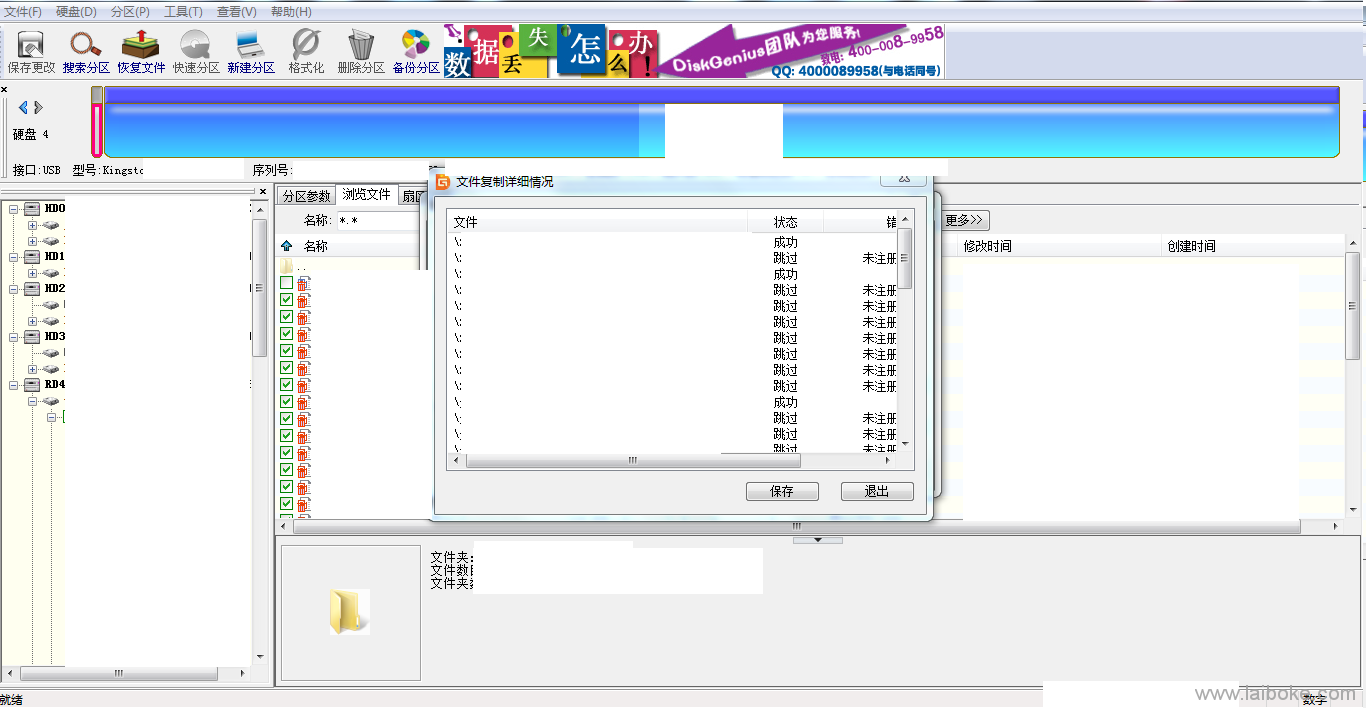Click the 快速分区 quick partition icon

(196, 52)
